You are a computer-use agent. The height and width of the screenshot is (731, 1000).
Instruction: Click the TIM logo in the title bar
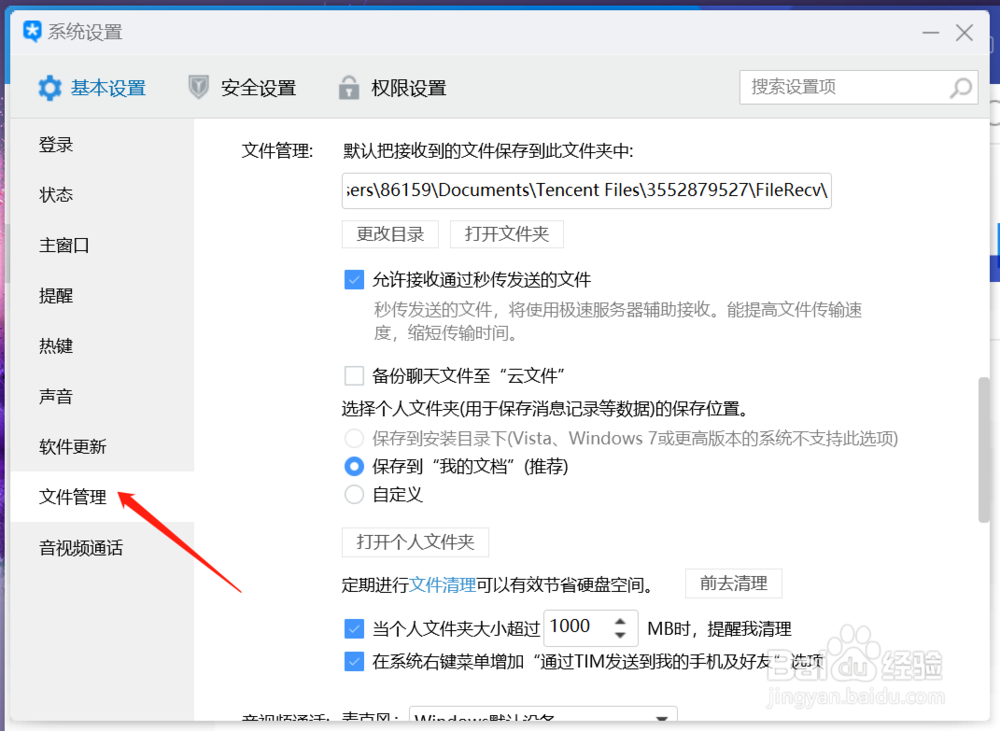31,32
